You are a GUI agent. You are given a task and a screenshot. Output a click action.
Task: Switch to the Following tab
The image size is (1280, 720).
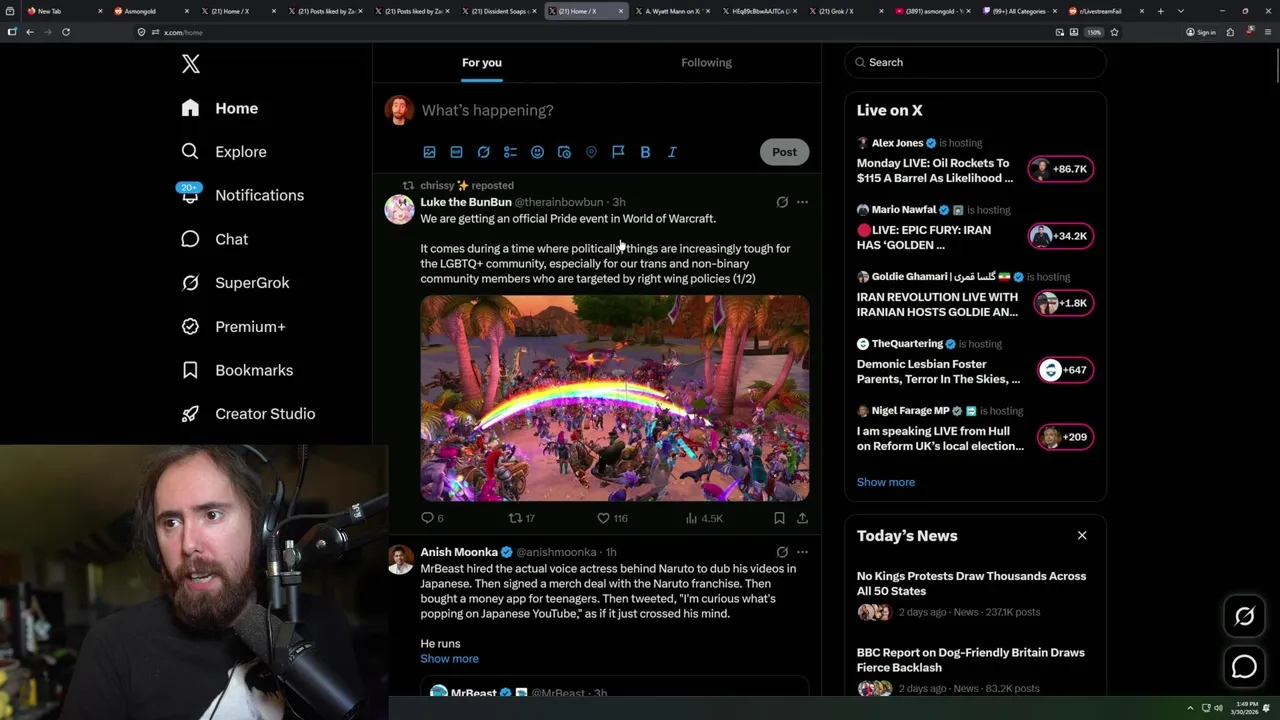(706, 62)
